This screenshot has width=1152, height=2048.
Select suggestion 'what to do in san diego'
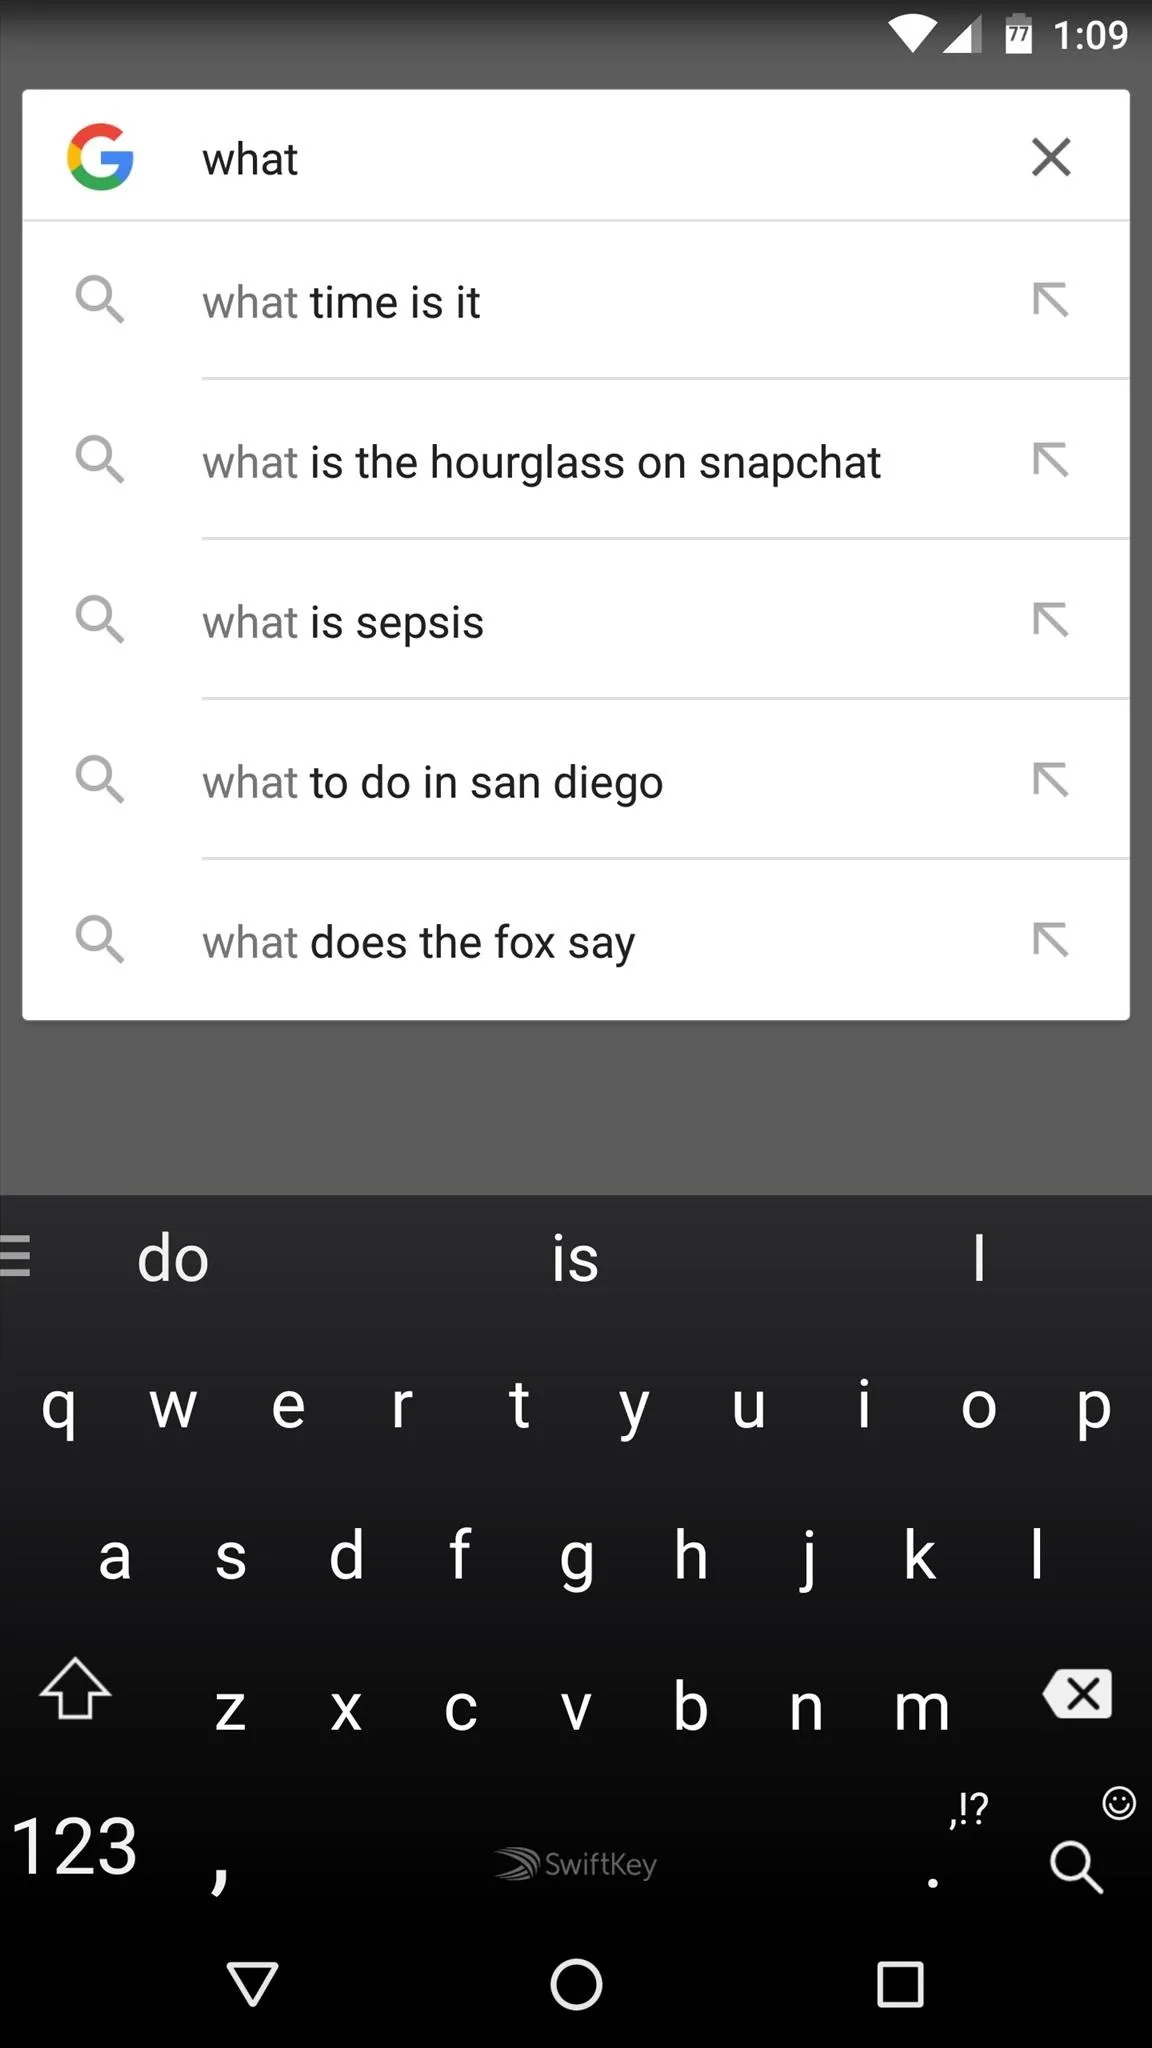point(432,782)
